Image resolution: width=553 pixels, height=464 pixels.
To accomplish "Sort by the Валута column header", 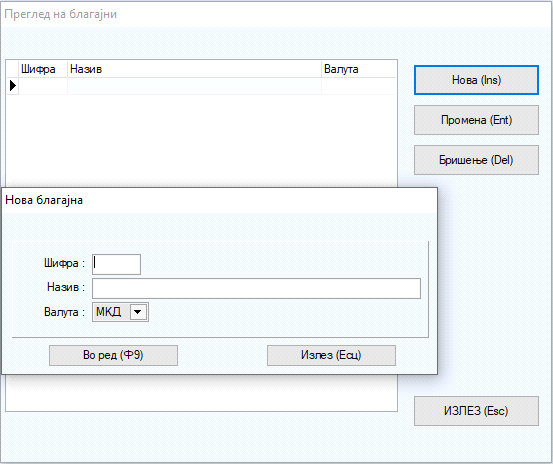I will coord(359,69).
